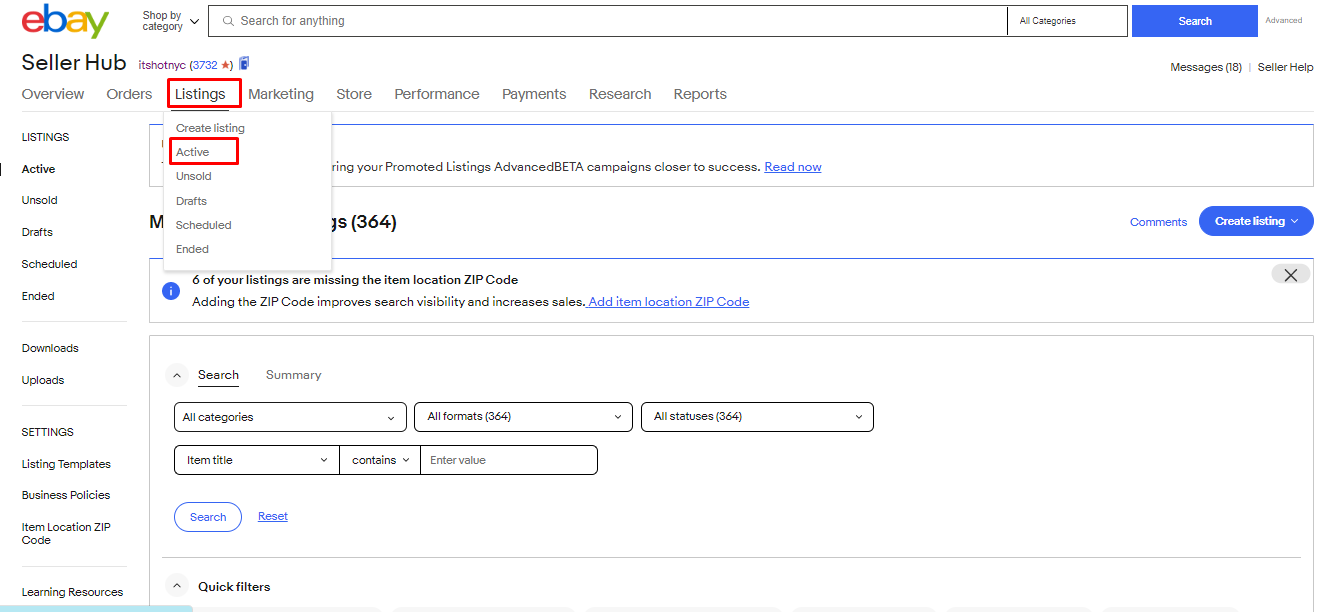
Task: Click the blue info icon in ZIP notice
Action: pyautogui.click(x=171, y=291)
